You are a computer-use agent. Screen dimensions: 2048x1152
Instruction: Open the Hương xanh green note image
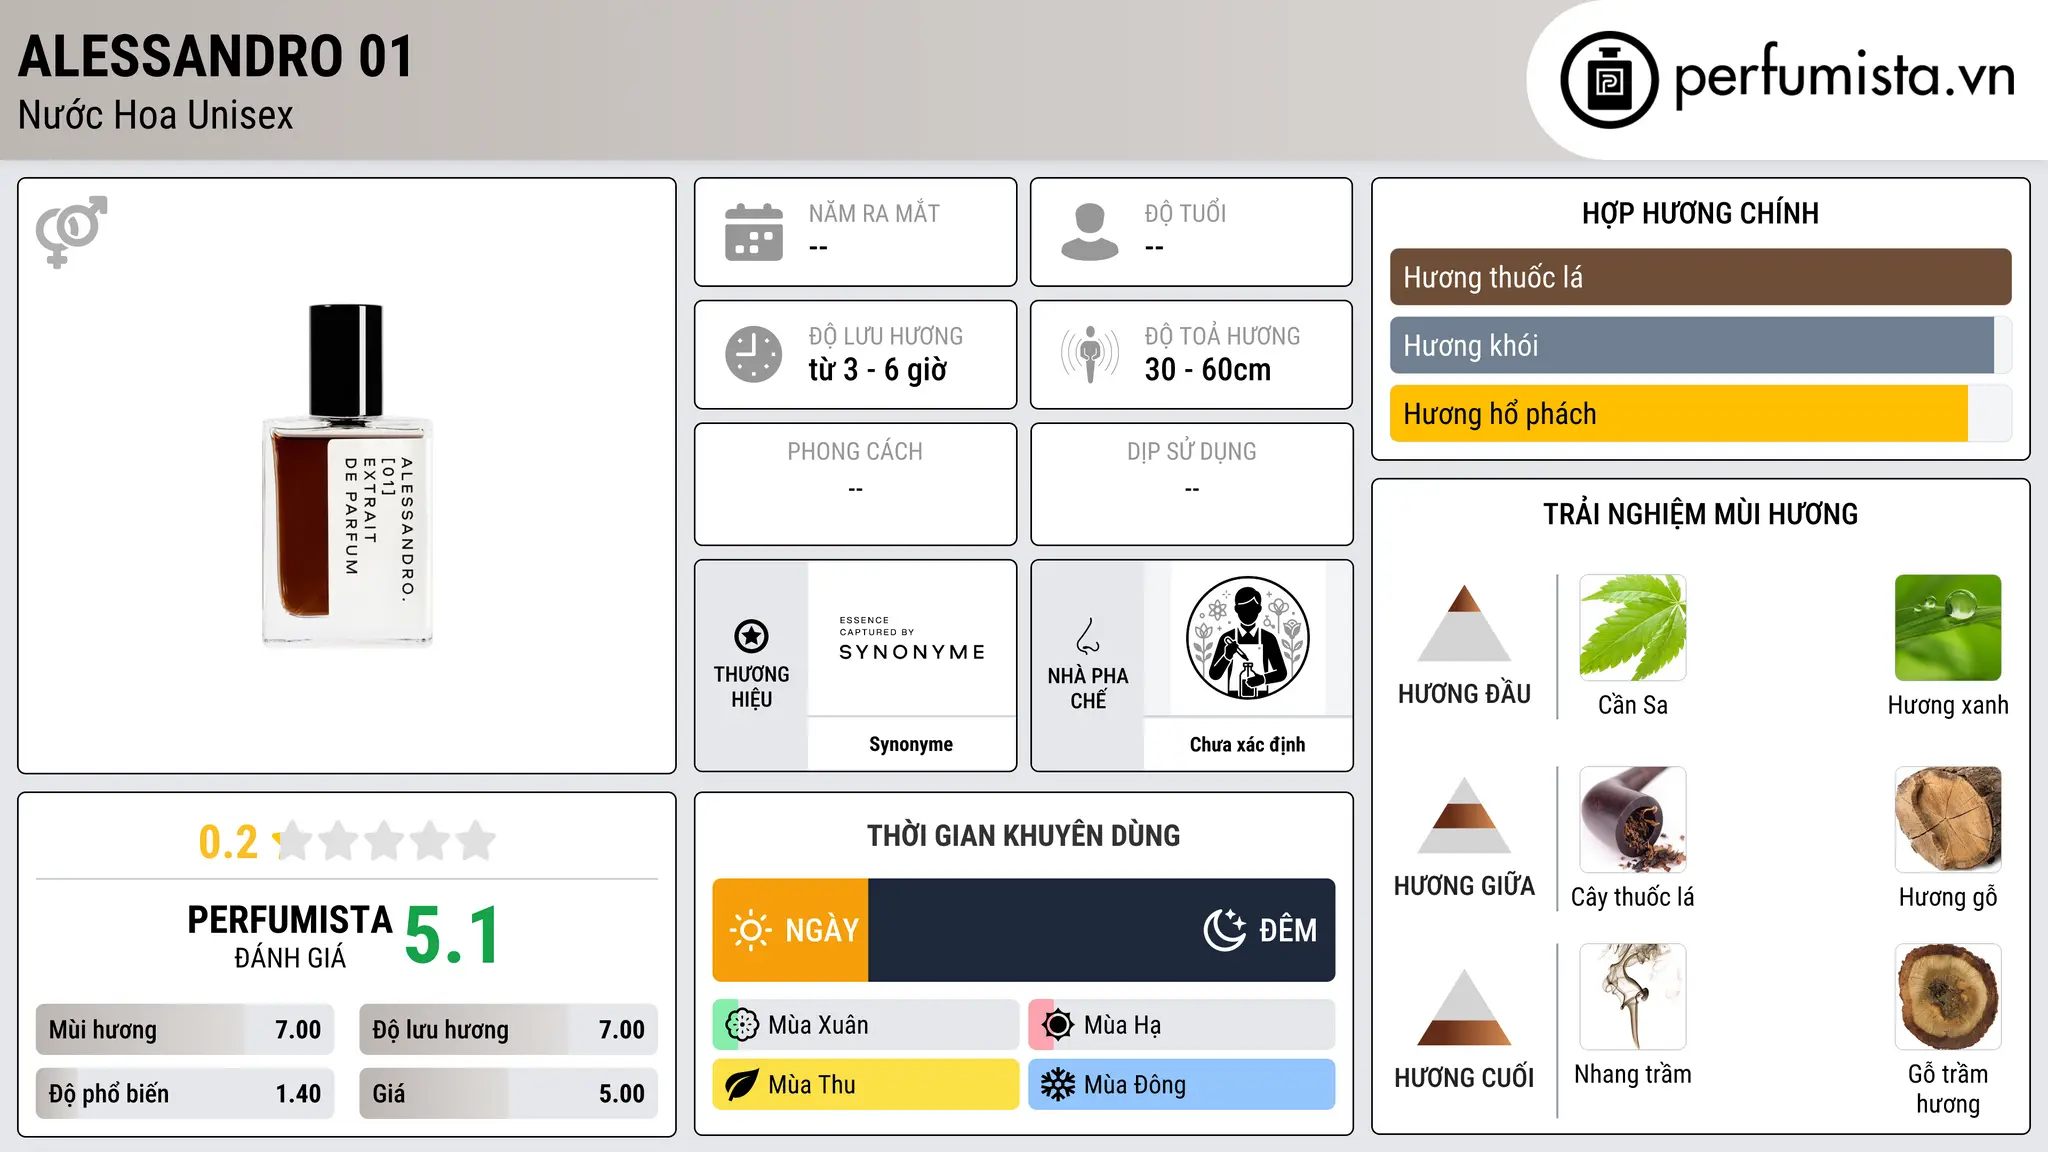(1948, 628)
